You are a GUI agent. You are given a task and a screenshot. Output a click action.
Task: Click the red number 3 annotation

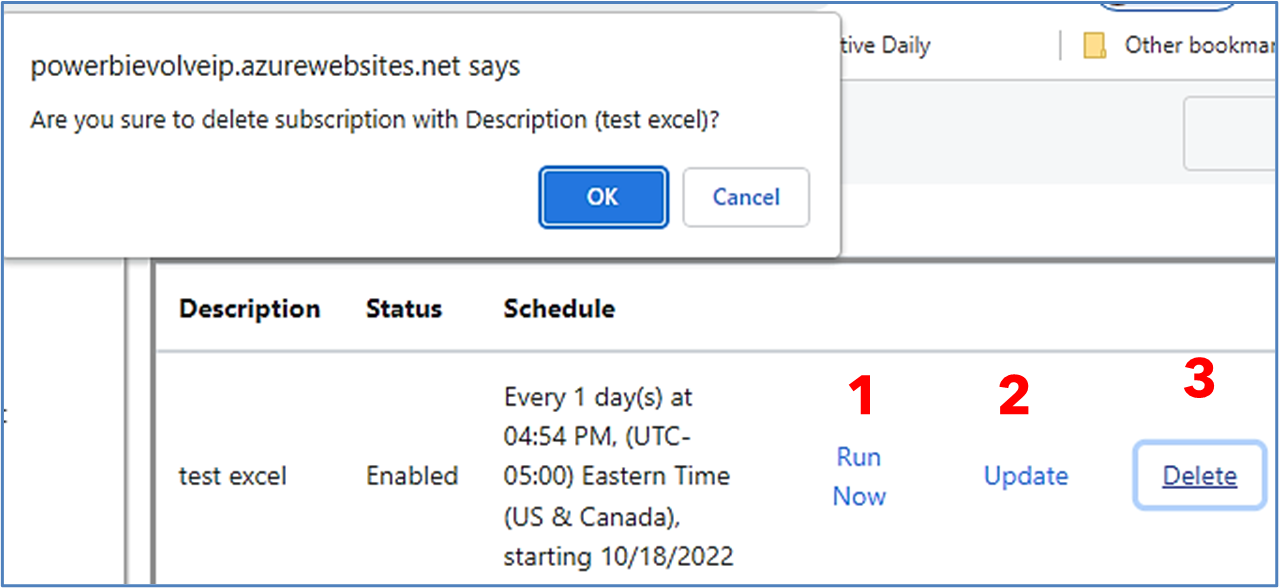[x=1199, y=380]
